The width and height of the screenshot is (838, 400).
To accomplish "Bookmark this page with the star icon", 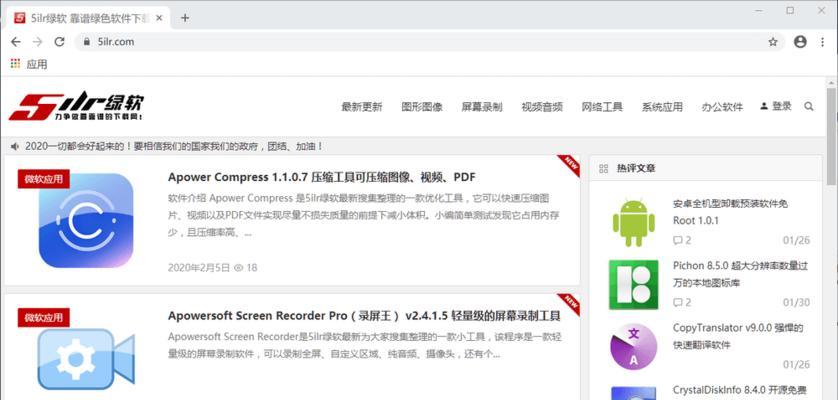I will 773,42.
